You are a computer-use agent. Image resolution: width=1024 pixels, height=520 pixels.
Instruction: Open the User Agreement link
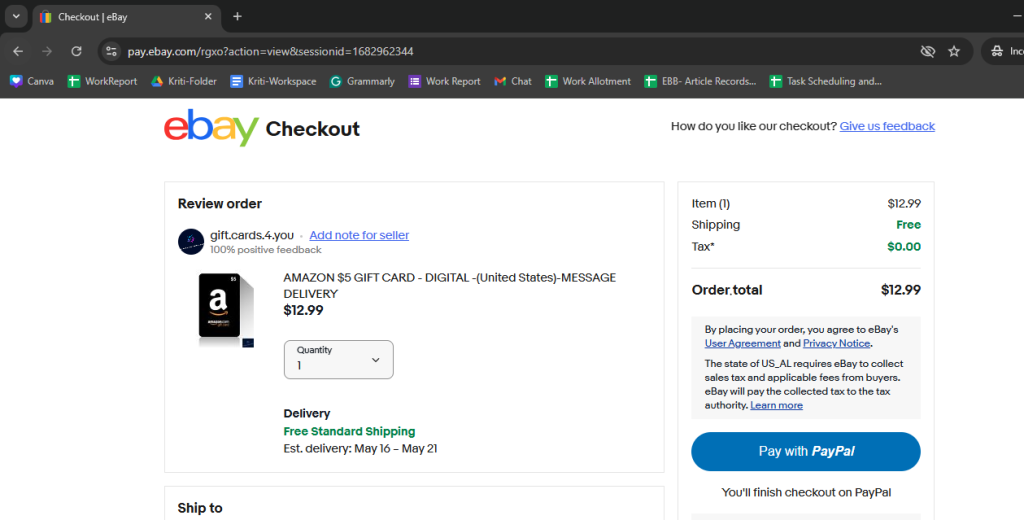[743, 344]
